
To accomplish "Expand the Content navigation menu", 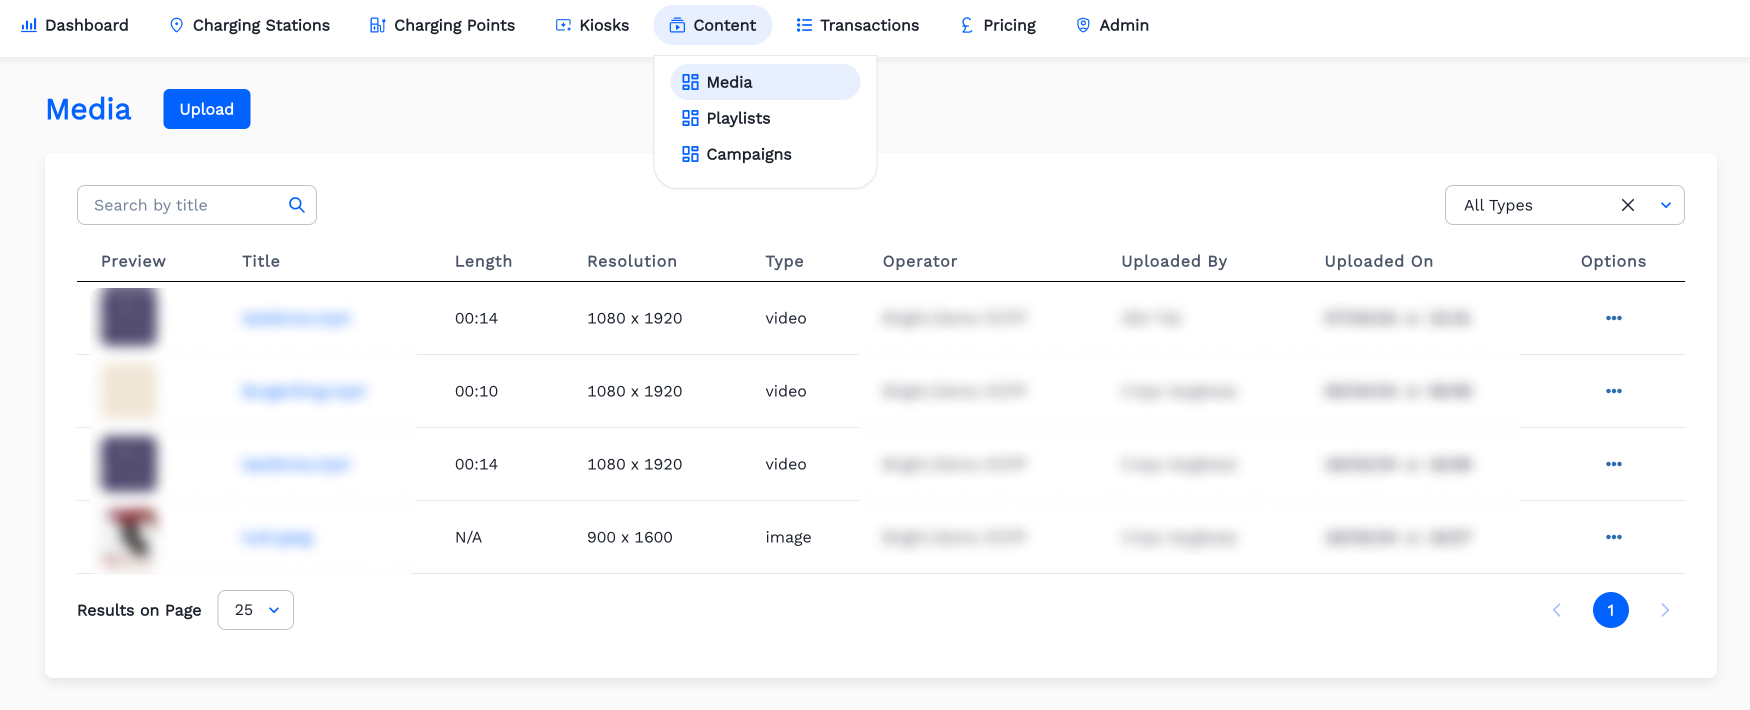I will [x=712, y=25].
